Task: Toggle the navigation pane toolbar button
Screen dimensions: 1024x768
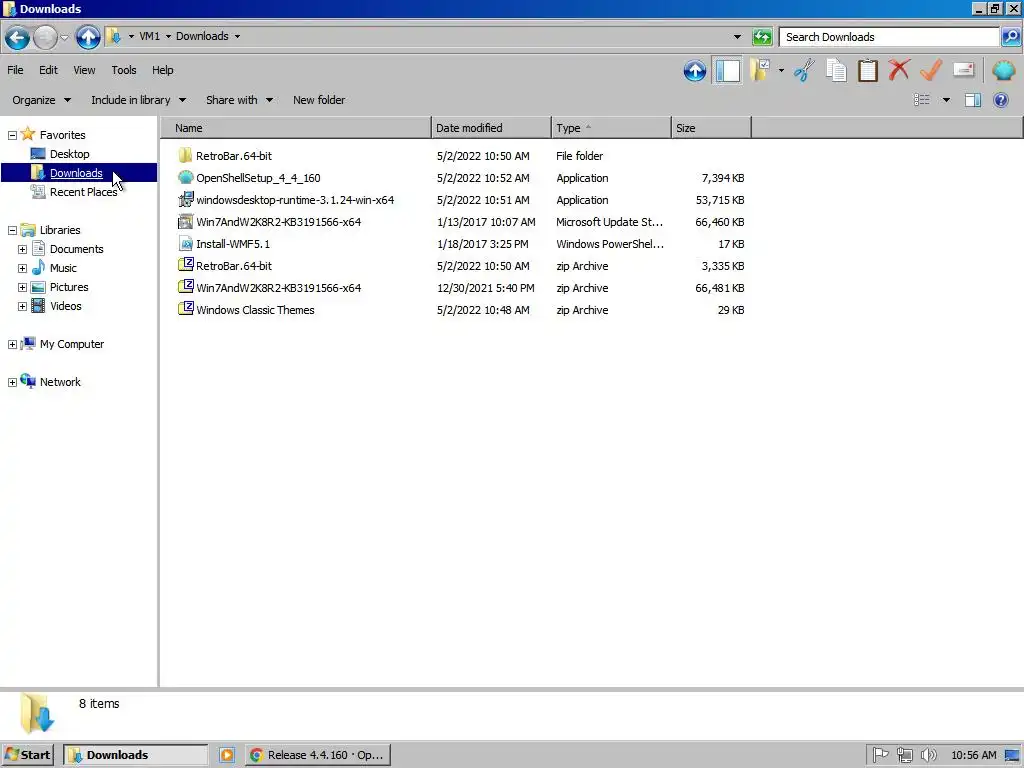Action: click(x=728, y=71)
